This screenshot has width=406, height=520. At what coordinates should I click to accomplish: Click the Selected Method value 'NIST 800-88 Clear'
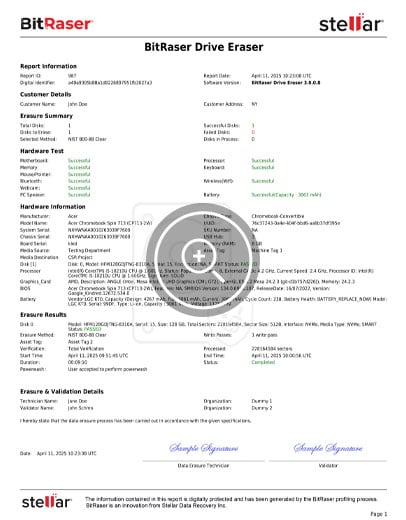pos(87,139)
